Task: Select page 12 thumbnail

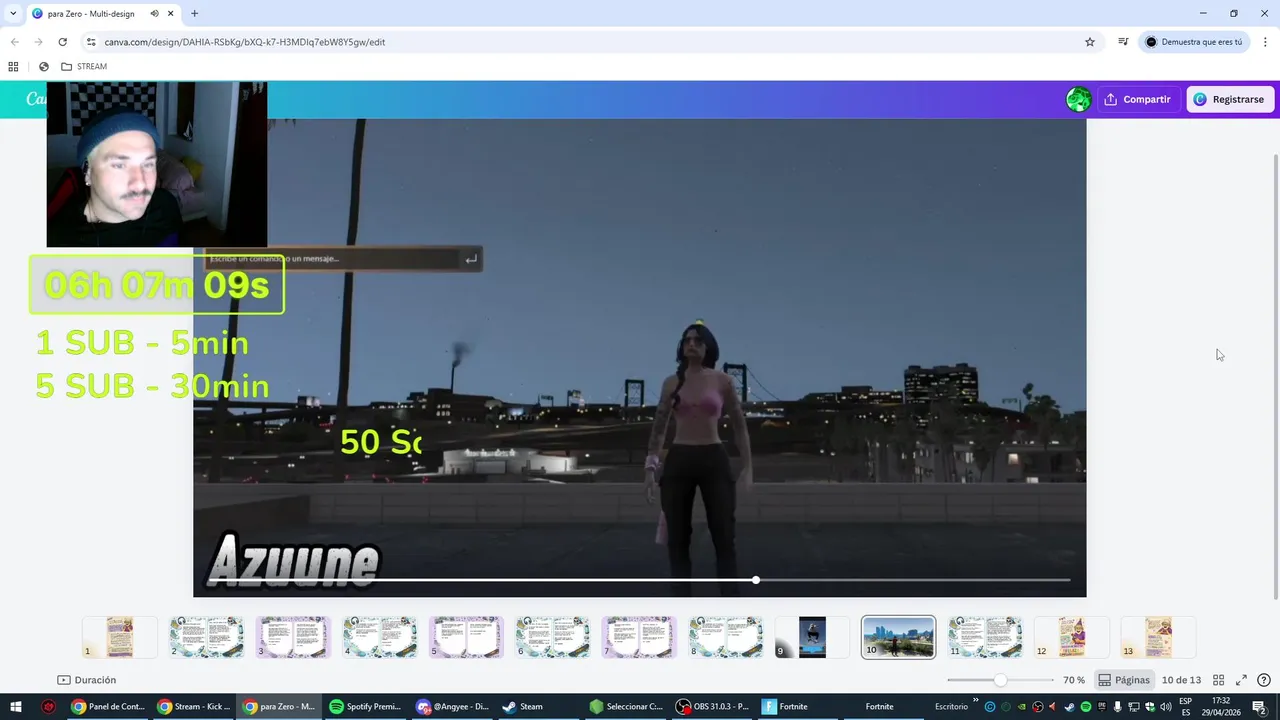Action: tap(1072, 637)
